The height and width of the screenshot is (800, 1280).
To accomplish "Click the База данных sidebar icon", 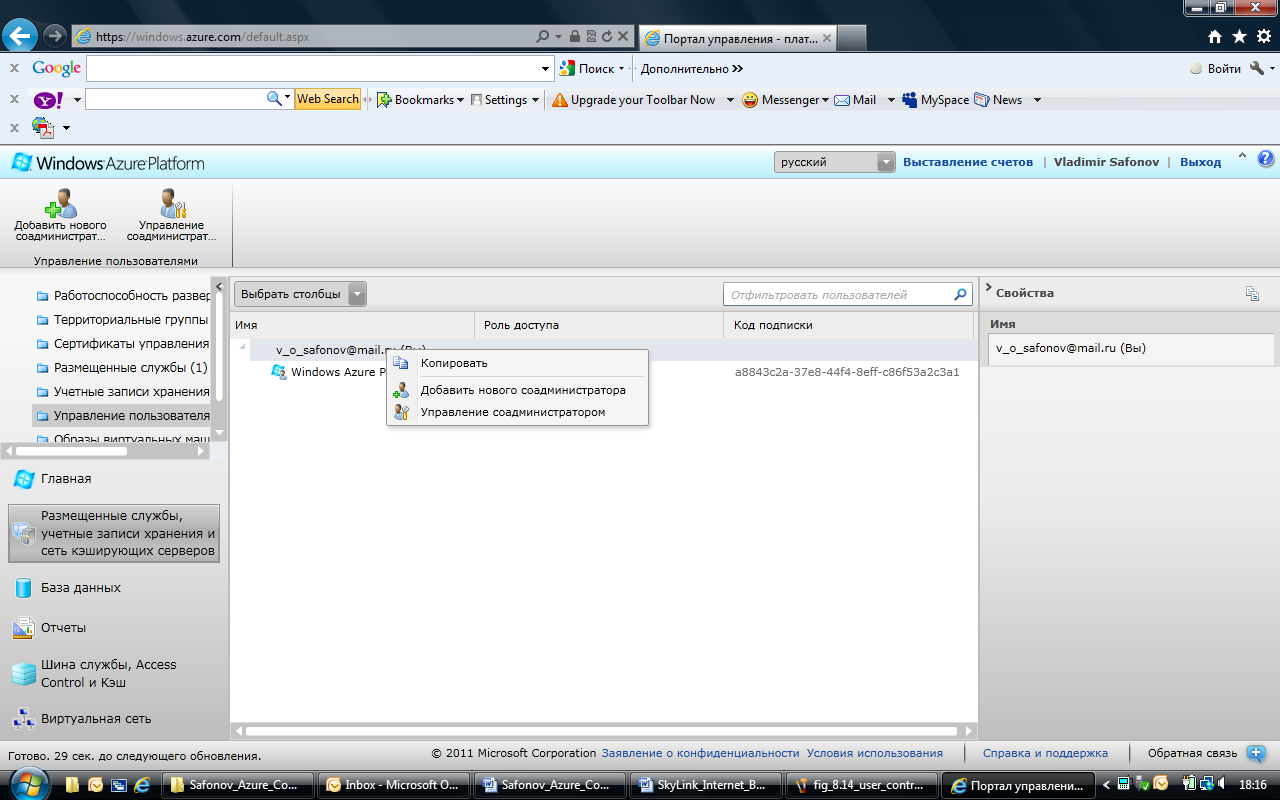I will [23, 588].
